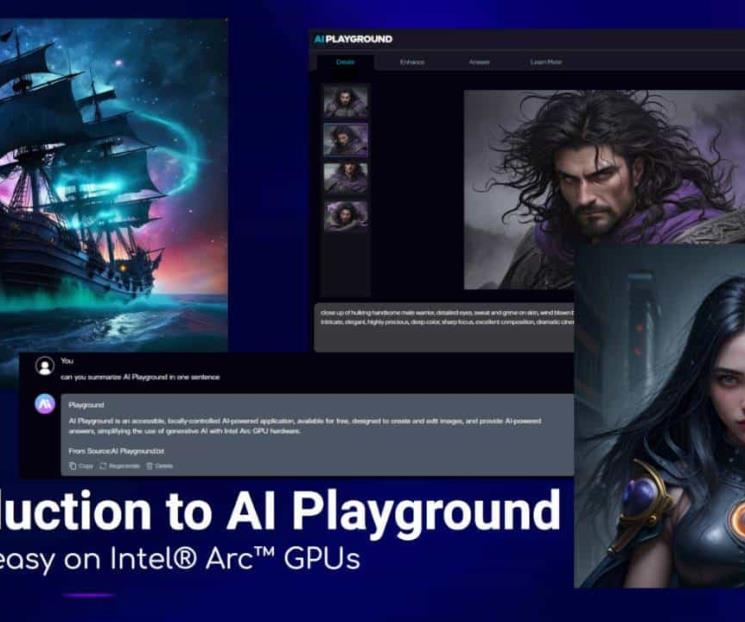Click the dark-haired woman artwork
The image size is (745, 622).
point(659,416)
